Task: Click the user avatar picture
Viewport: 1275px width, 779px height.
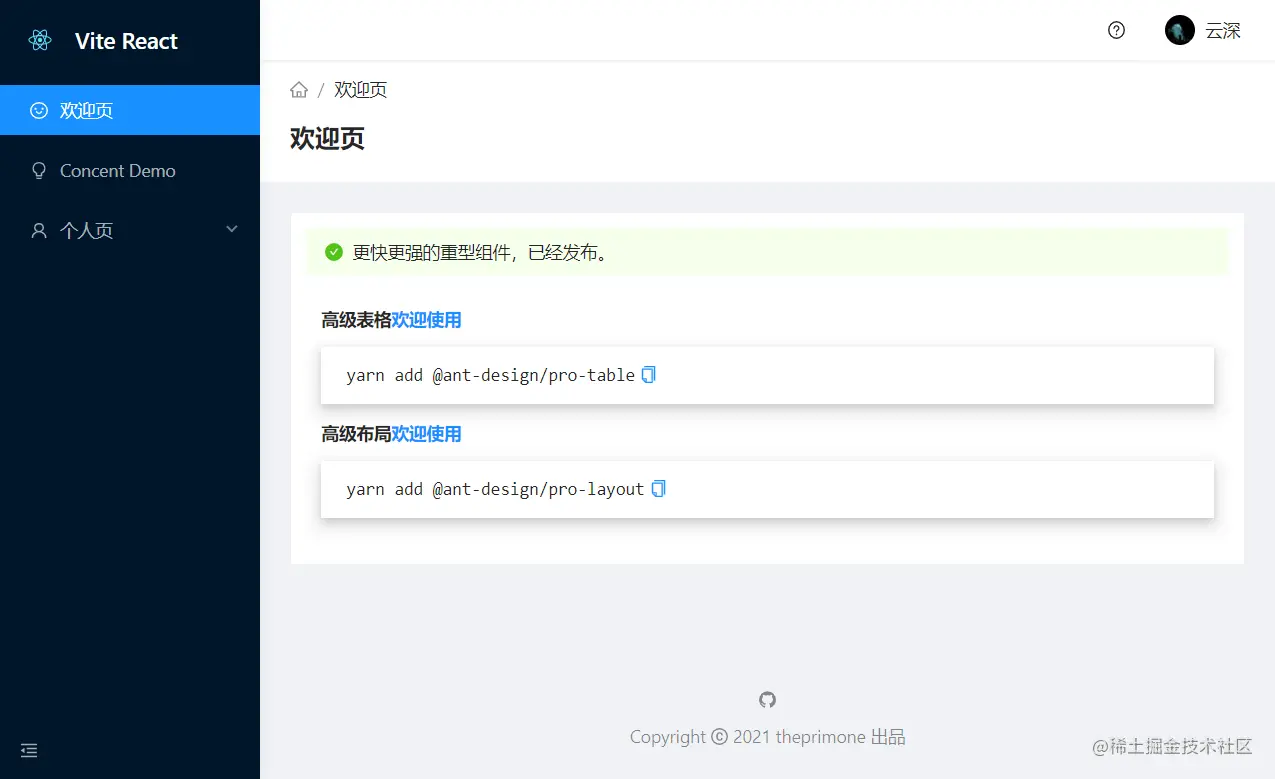Action: [x=1180, y=30]
